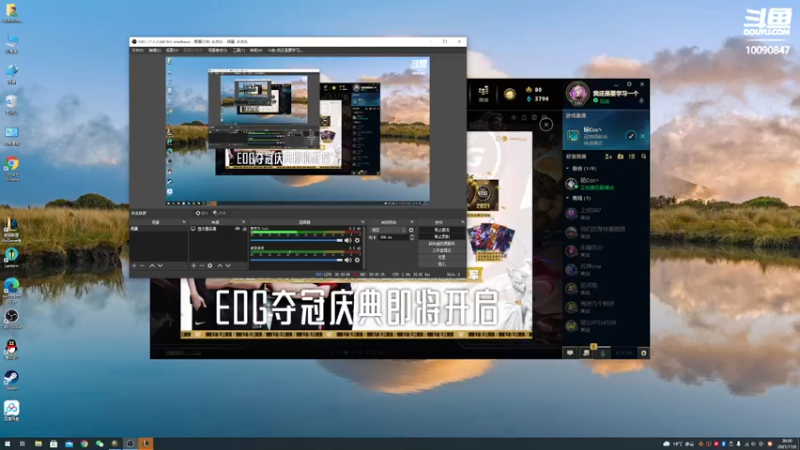Open the Tools menu in OBS
Viewport: 800px width, 450px height.
pyautogui.click(x=239, y=51)
